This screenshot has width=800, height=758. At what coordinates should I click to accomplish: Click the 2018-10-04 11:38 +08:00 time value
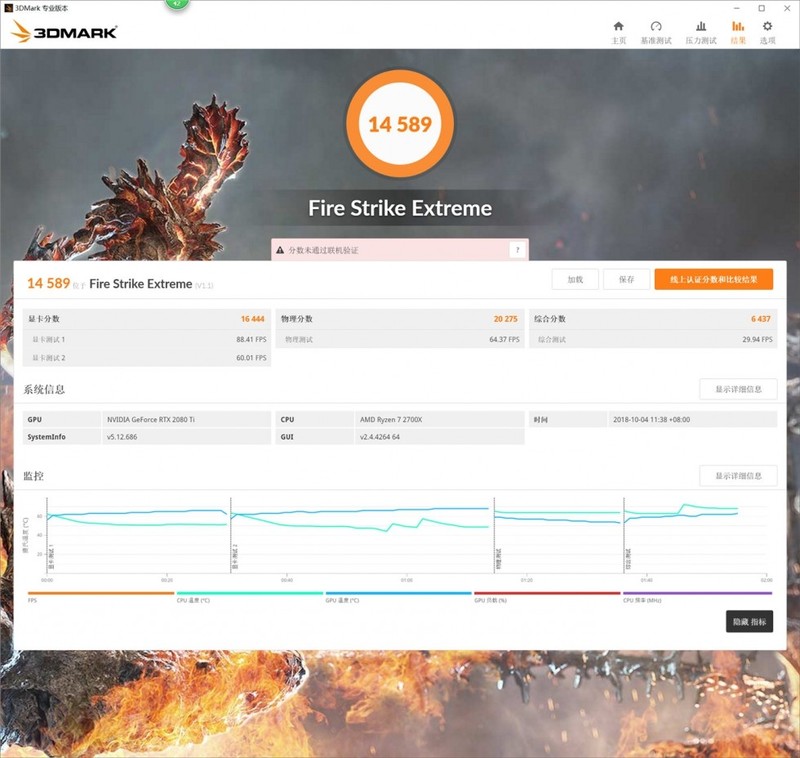[652, 419]
